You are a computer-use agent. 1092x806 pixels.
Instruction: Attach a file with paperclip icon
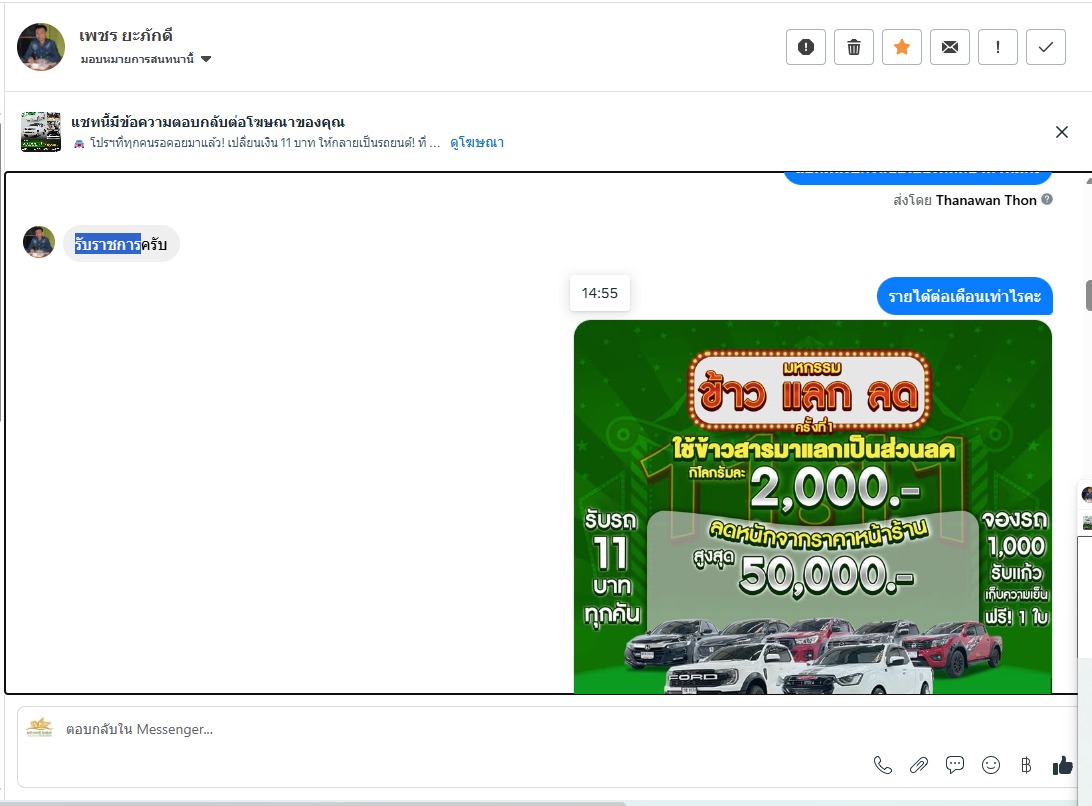coord(919,766)
